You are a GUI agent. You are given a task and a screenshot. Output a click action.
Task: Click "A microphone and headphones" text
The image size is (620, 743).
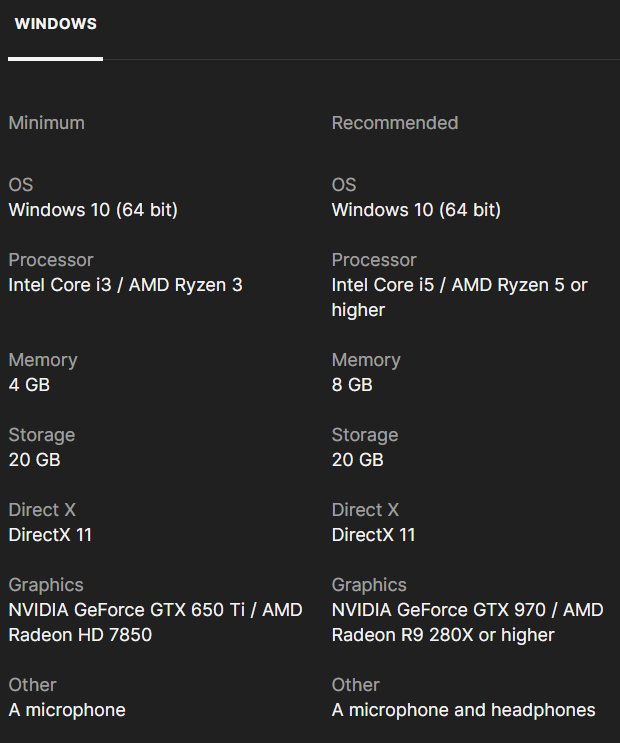click(x=463, y=710)
